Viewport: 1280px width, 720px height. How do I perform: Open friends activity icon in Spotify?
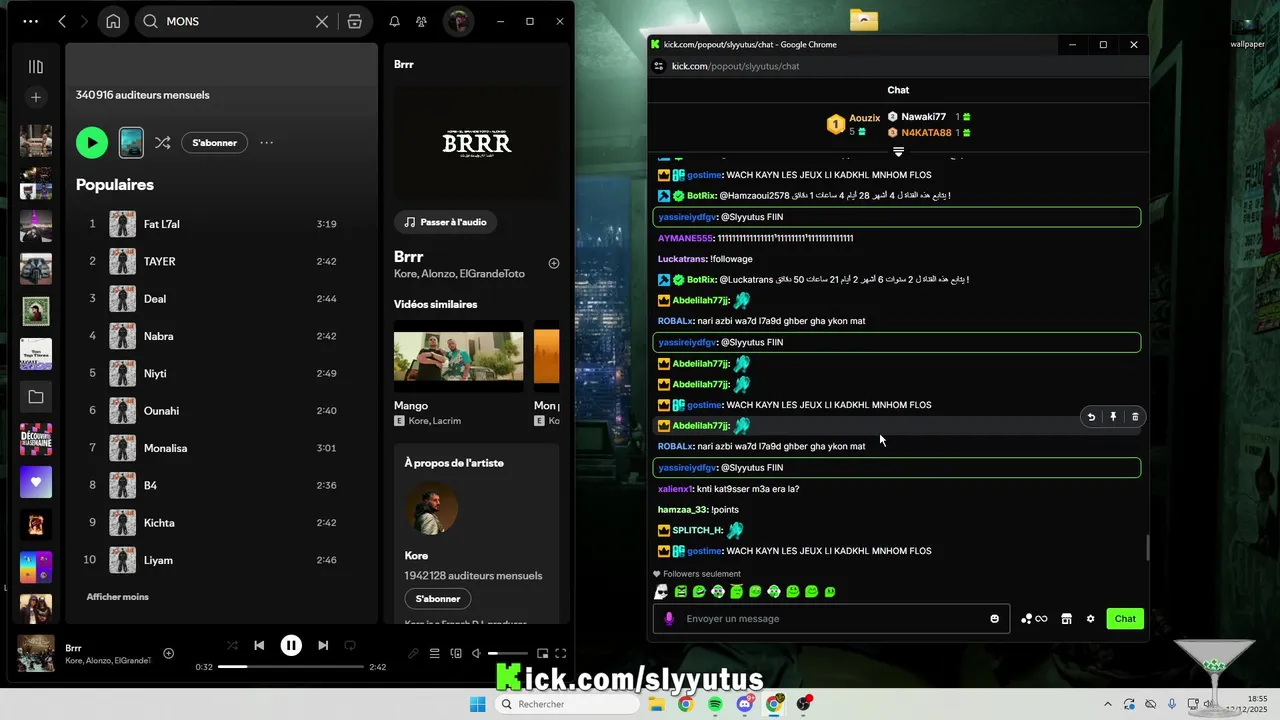click(x=422, y=21)
